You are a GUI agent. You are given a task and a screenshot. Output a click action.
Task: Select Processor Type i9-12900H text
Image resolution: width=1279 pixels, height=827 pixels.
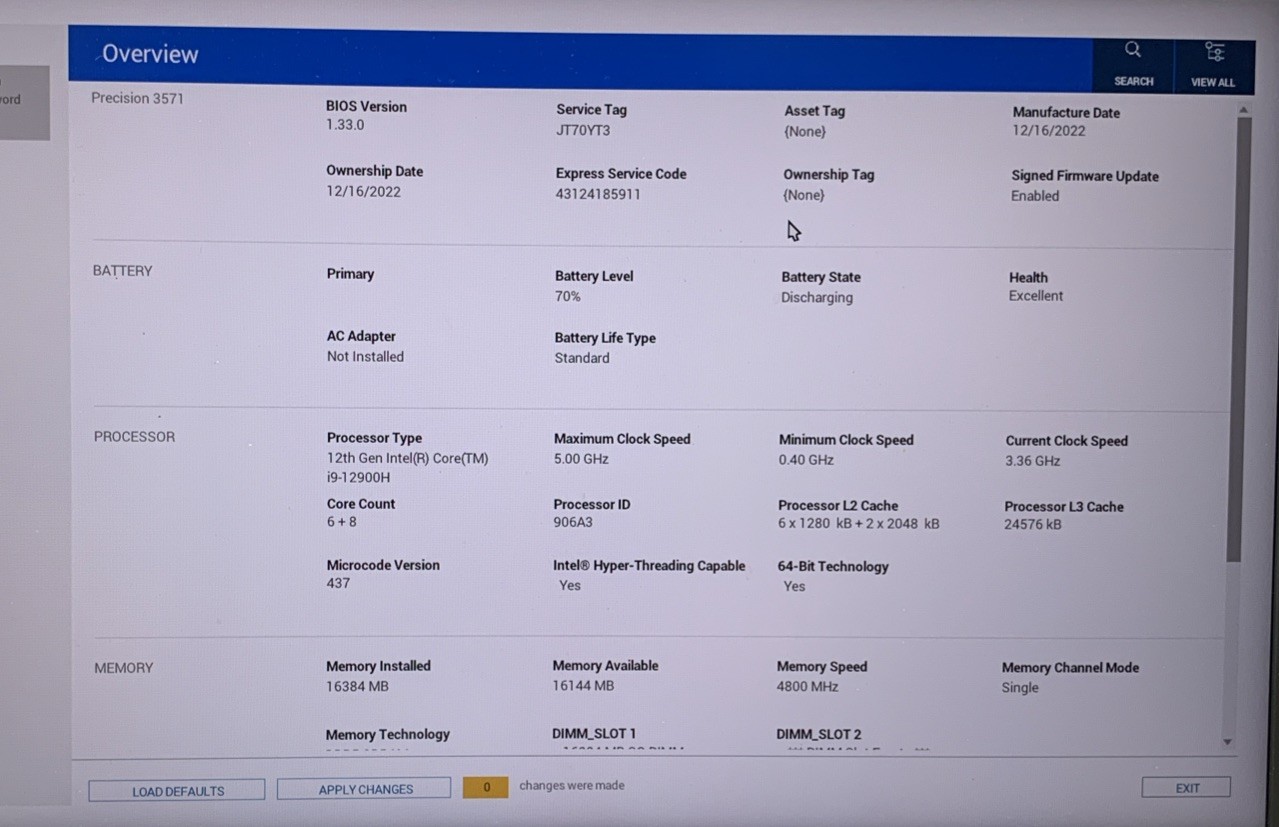click(358, 477)
